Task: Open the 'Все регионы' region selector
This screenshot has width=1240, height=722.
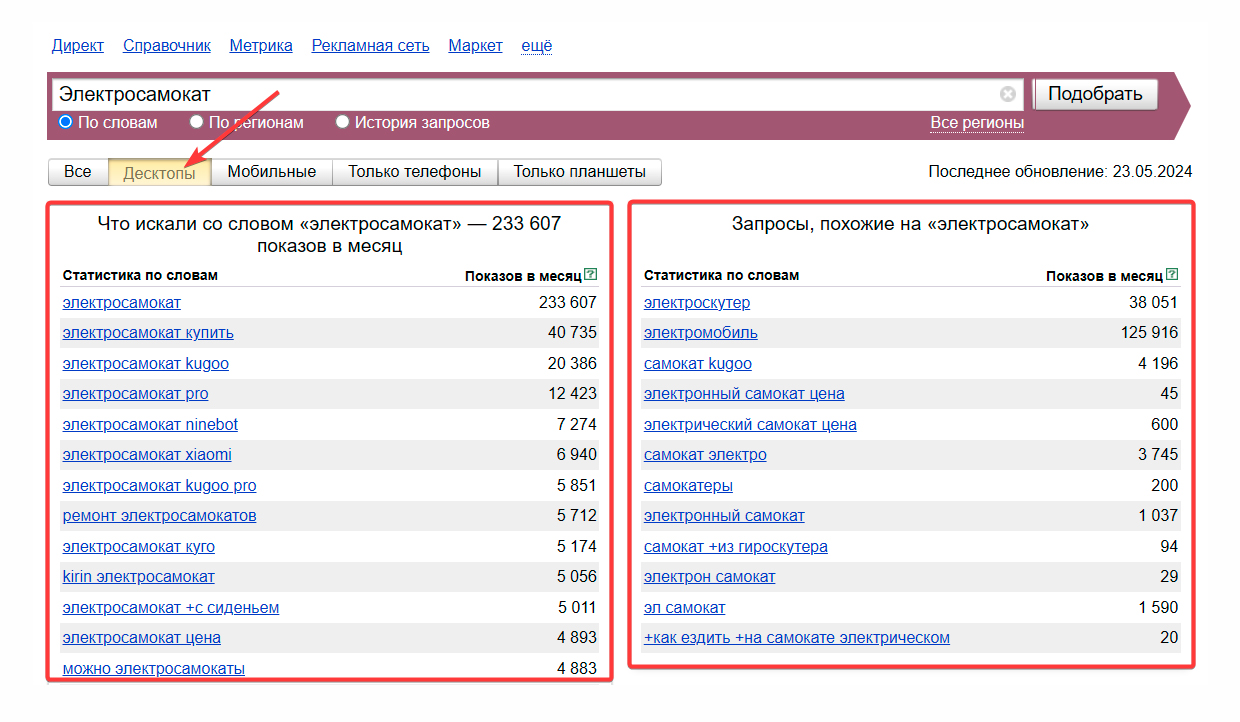Action: [977, 123]
